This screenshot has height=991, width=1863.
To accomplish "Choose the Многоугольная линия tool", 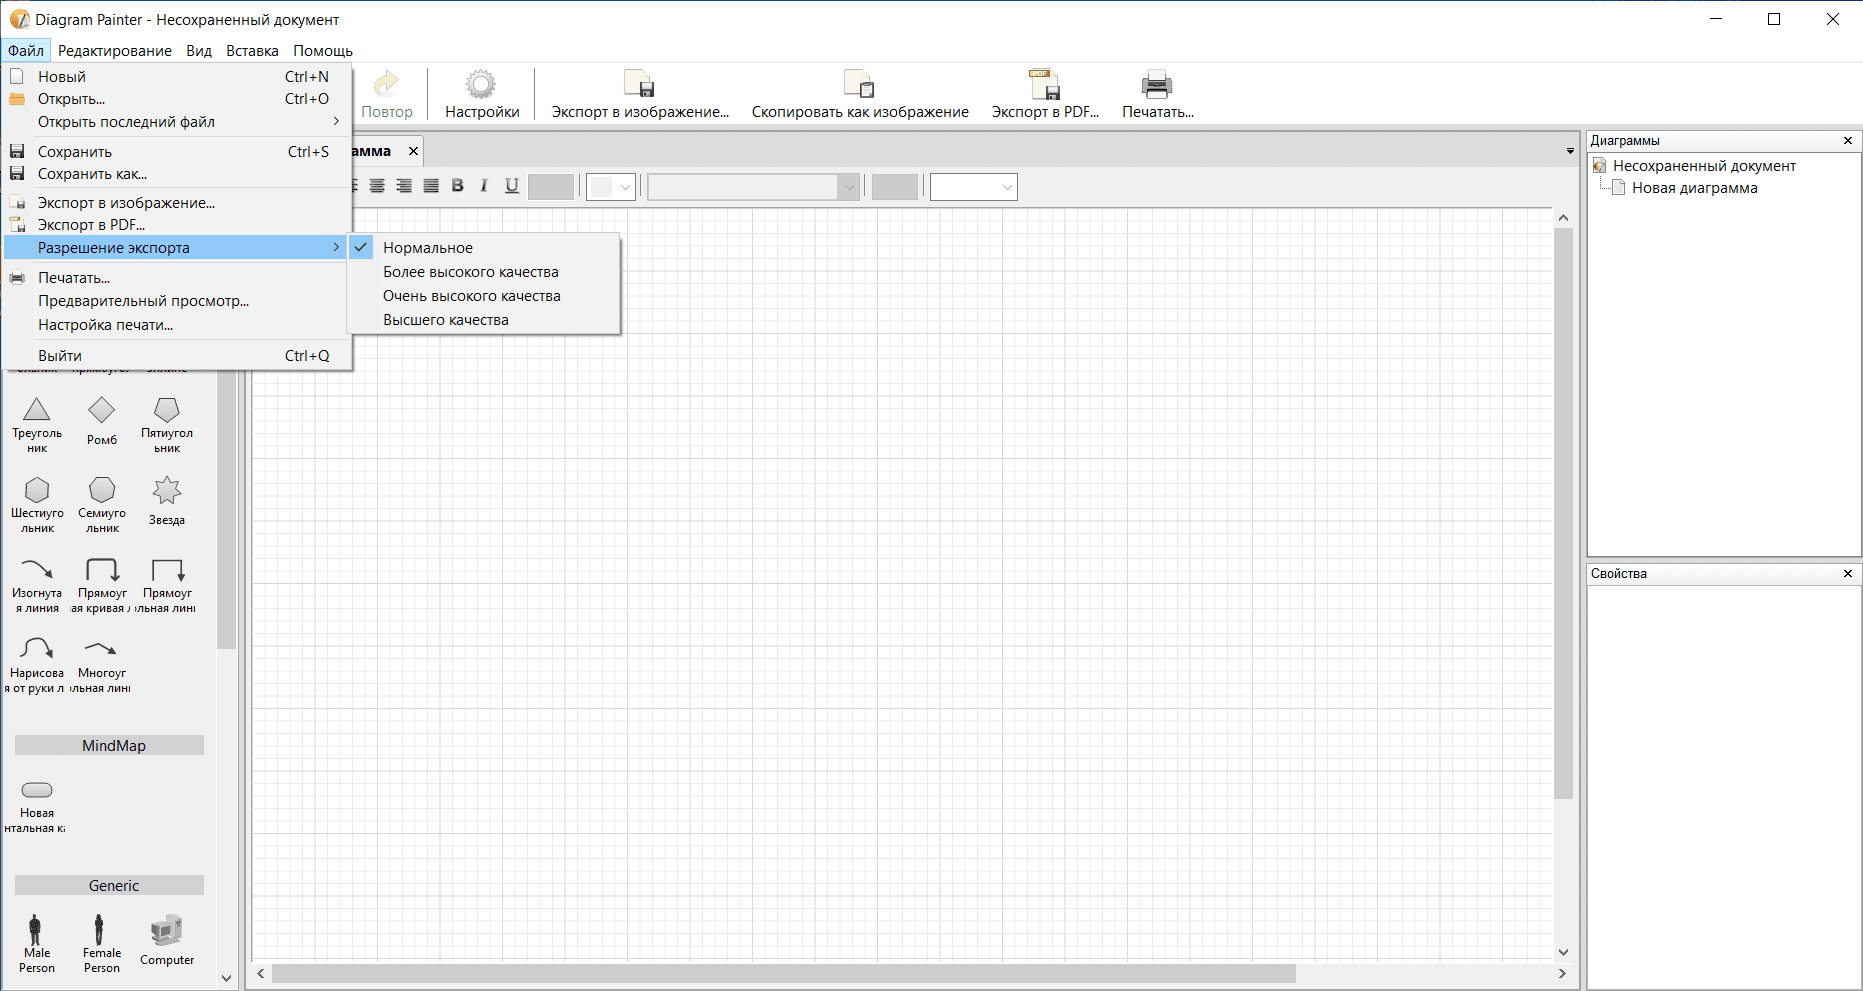I will [102, 664].
